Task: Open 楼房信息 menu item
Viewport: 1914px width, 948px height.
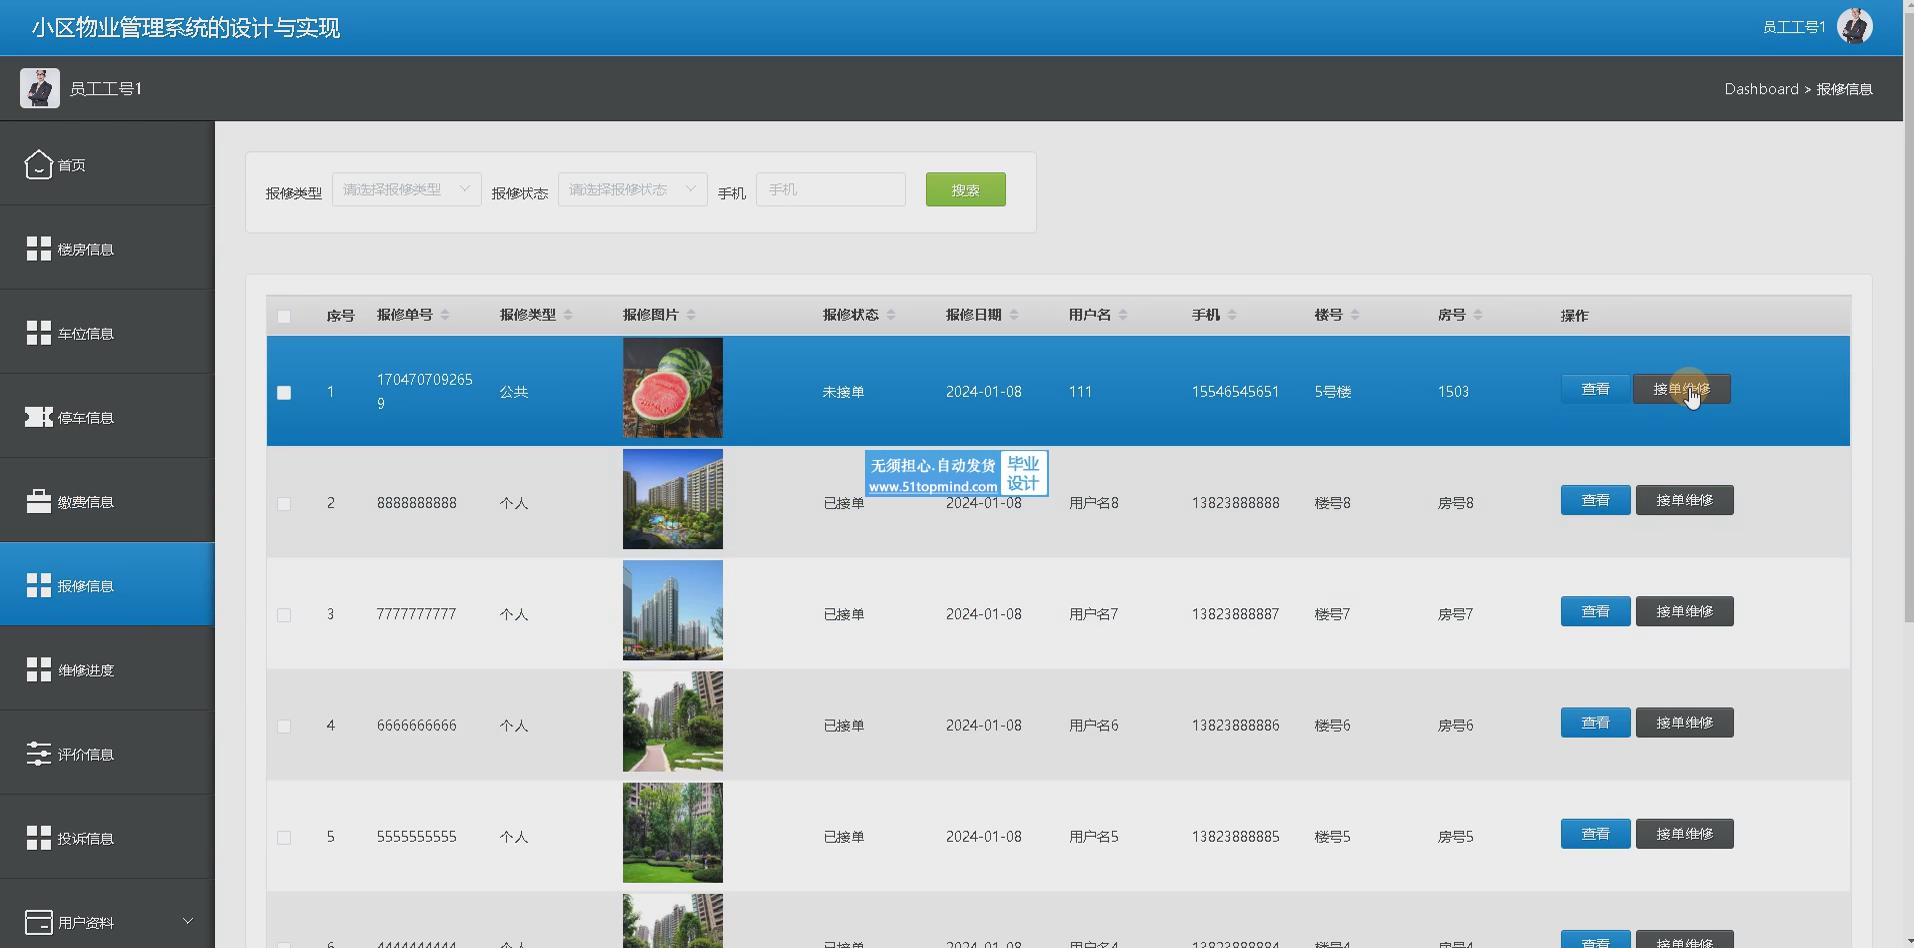Action: 107,249
